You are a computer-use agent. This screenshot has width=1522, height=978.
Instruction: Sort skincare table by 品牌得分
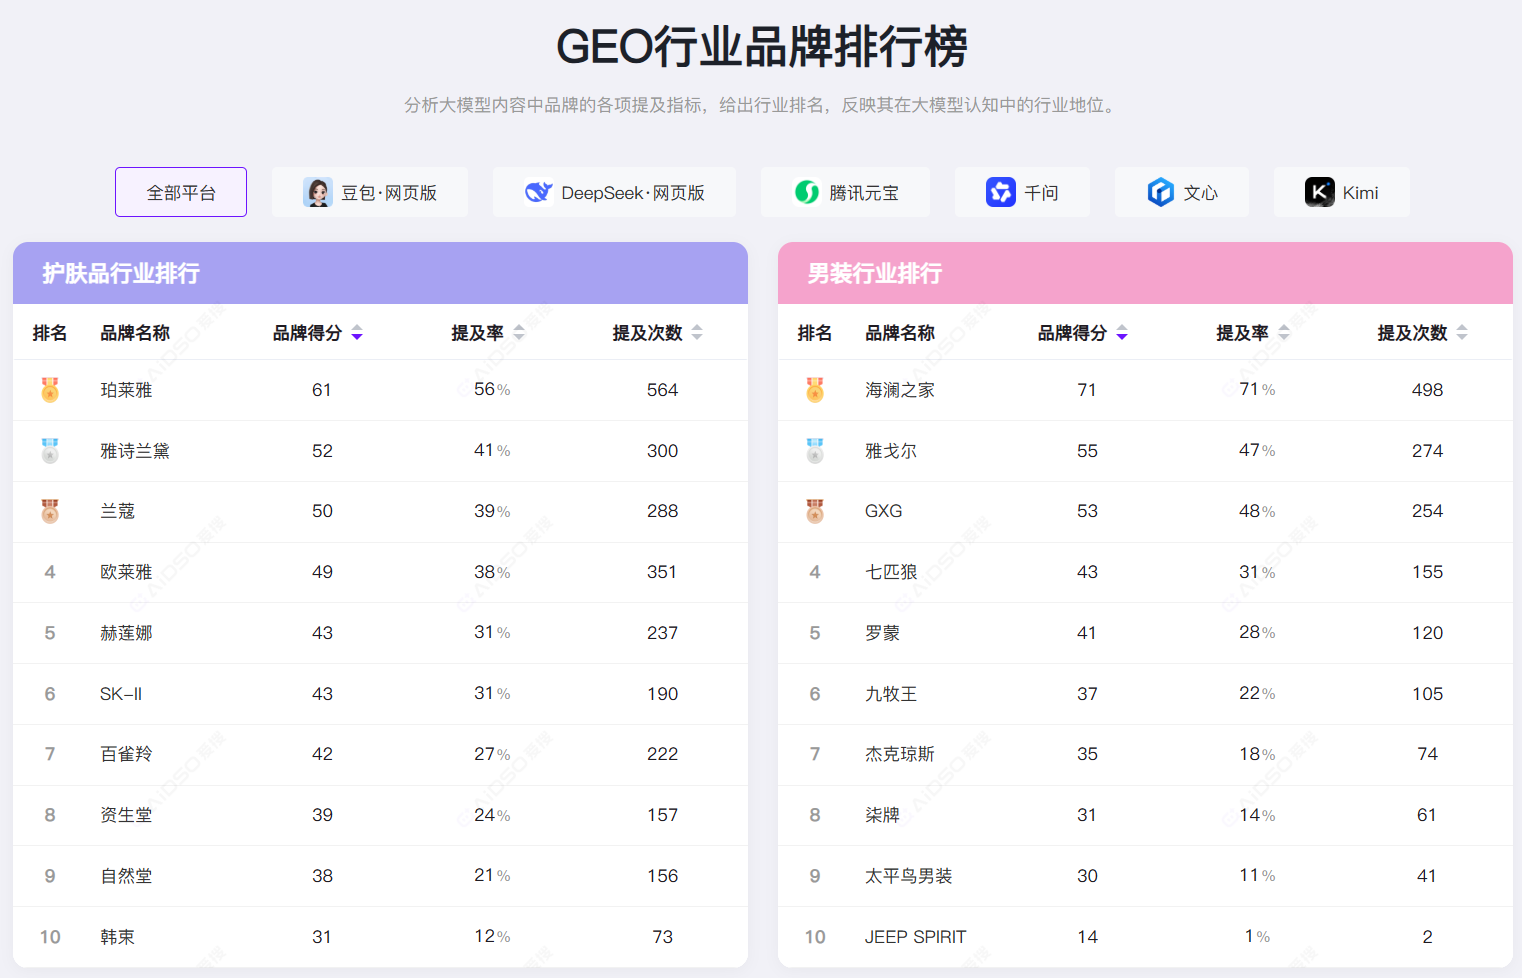tap(357, 333)
